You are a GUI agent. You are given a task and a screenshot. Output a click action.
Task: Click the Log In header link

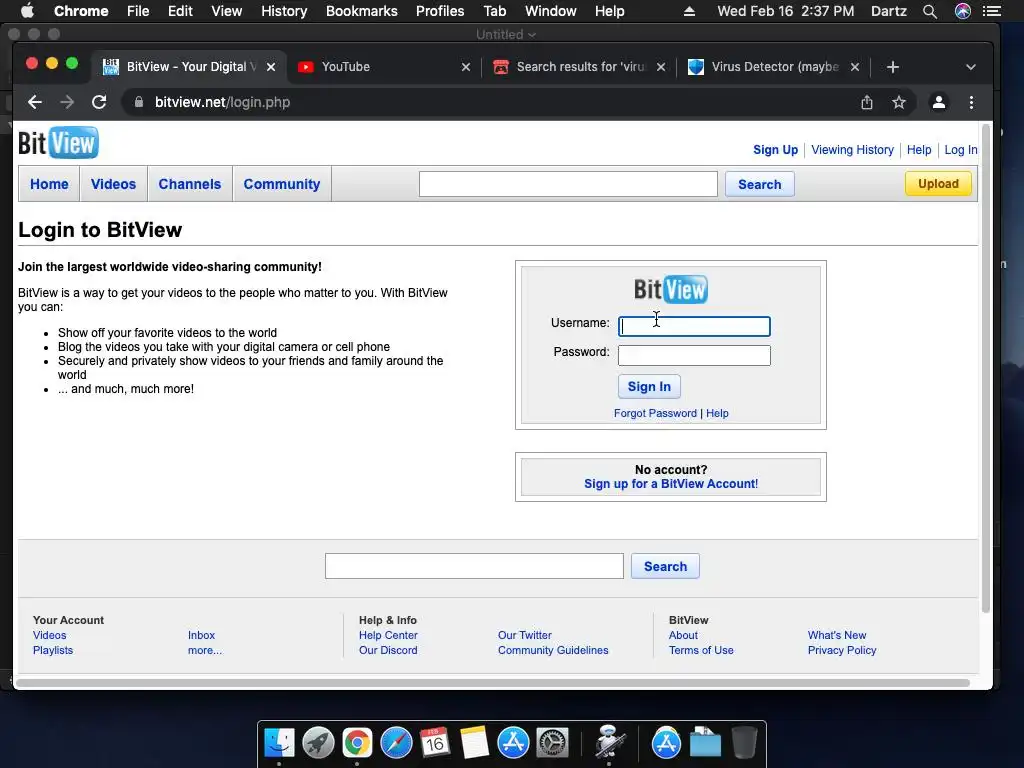pyautogui.click(x=961, y=150)
